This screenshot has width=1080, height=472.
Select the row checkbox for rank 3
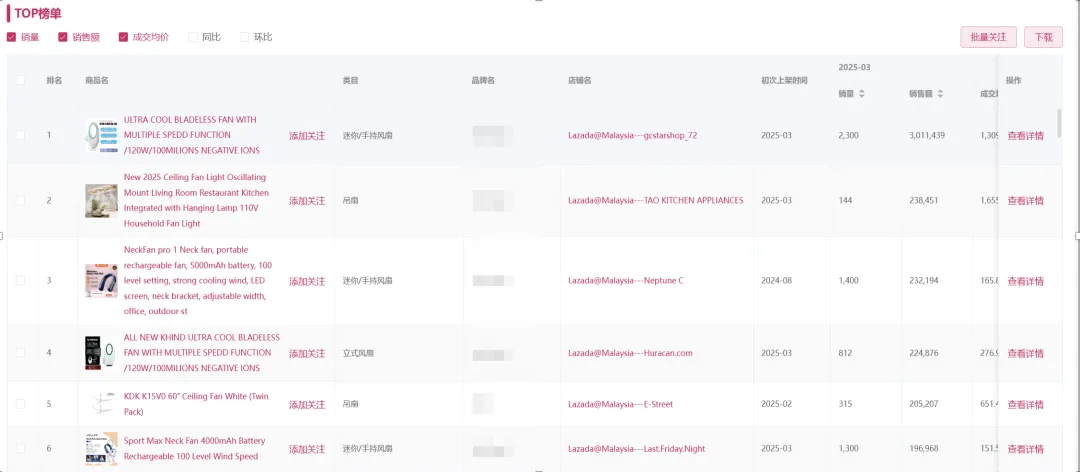[x=20, y=281]
